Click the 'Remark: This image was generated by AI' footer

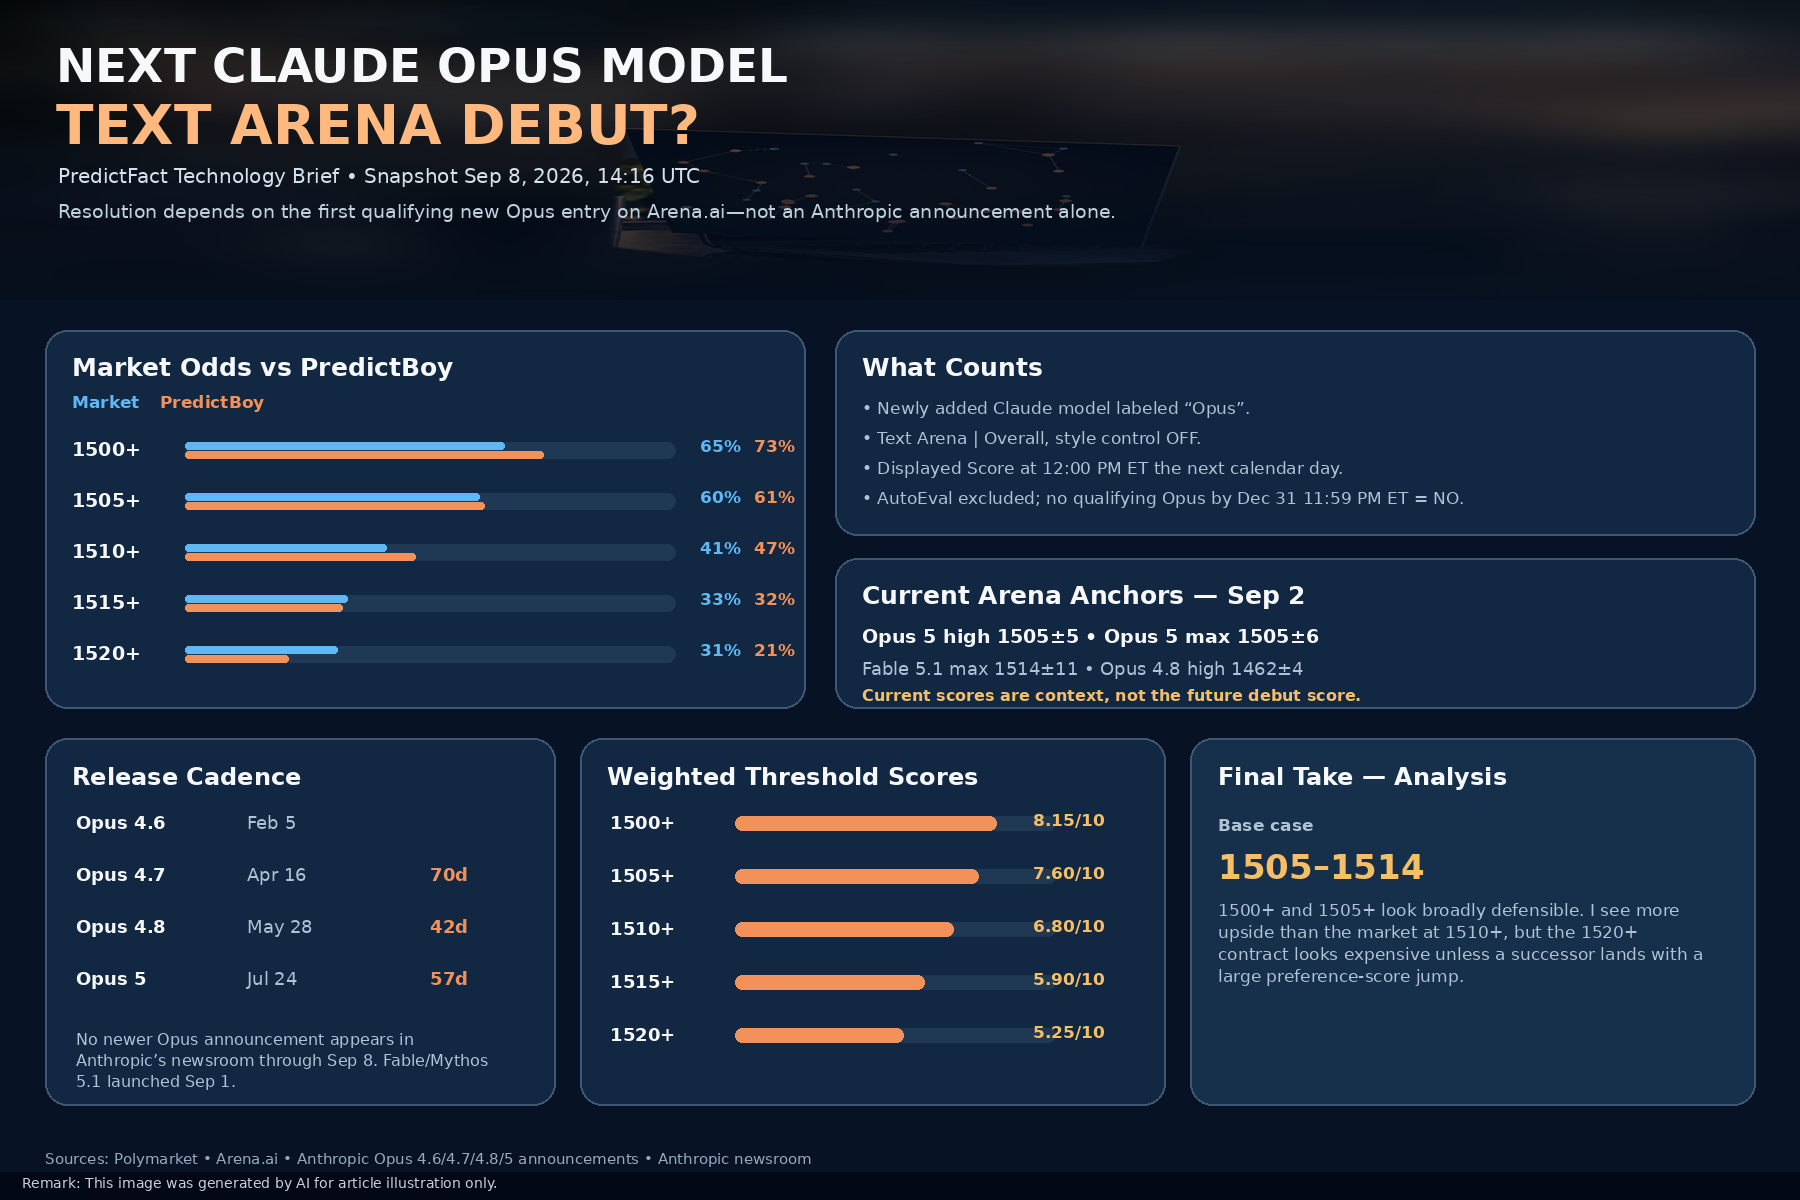tap(259, 1183)
